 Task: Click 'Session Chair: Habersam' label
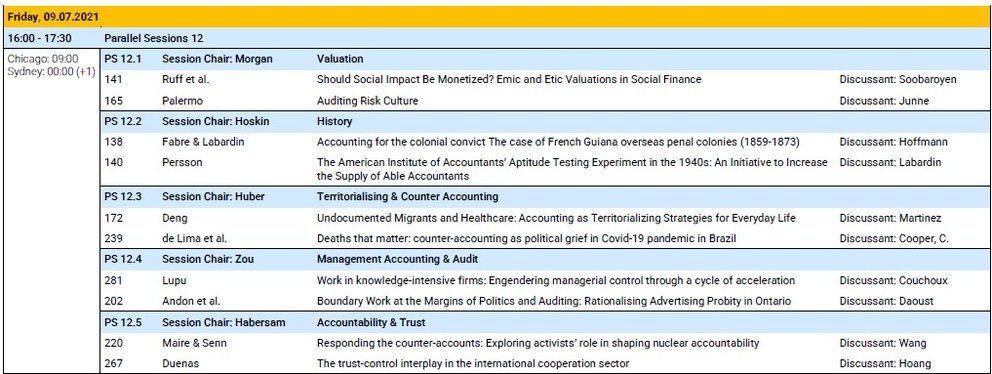(223, 323)
